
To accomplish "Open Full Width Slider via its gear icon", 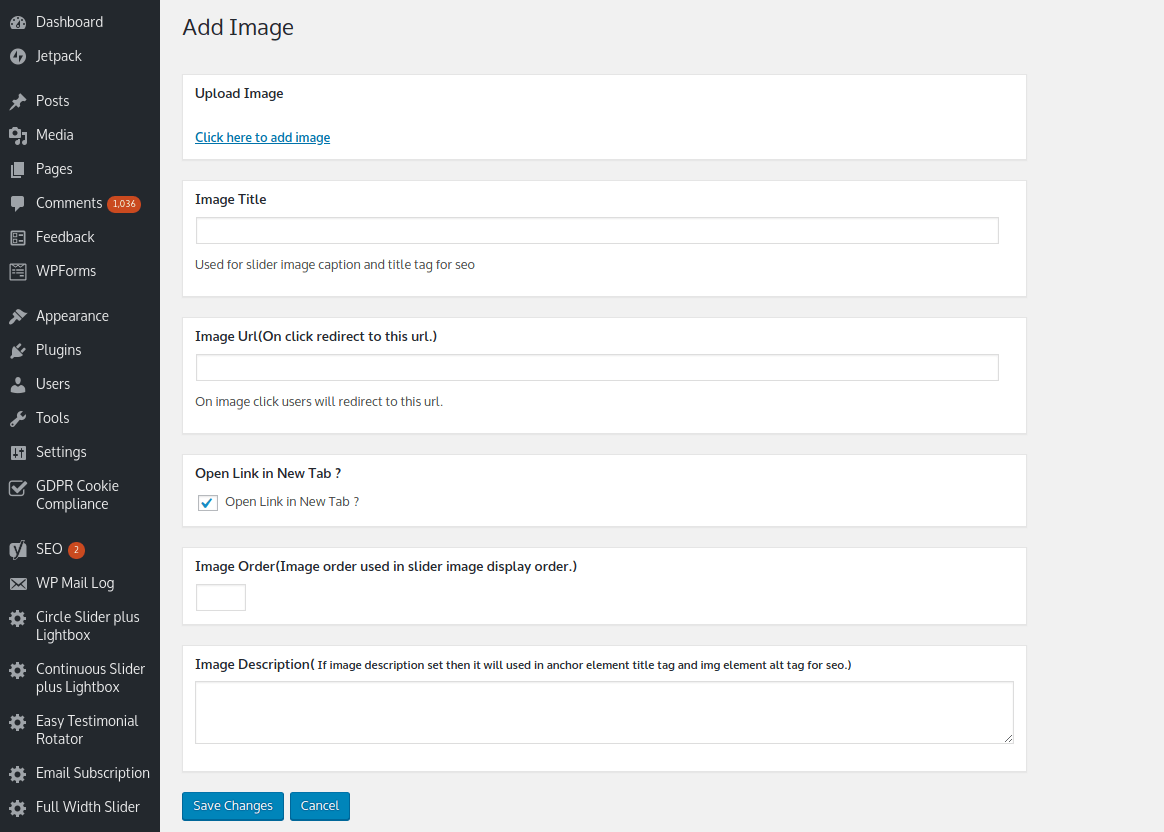I will pos(18,807).
